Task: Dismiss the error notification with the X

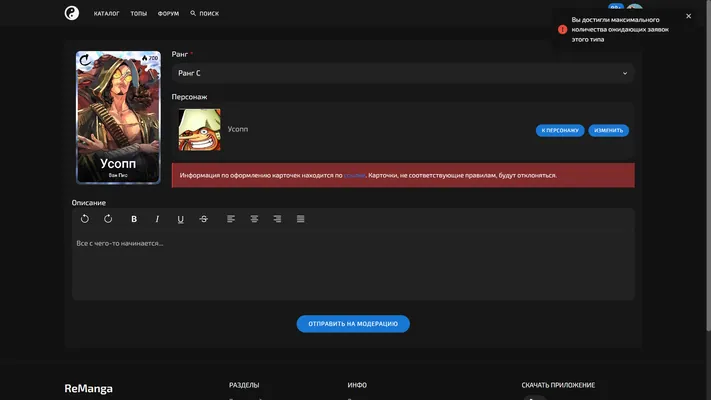Action: point(688,16)
